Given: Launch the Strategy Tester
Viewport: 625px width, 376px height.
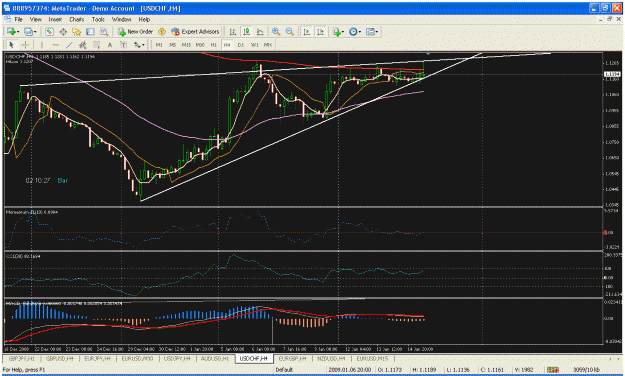Looking at the screenshot, I should (x=104, y=31).
